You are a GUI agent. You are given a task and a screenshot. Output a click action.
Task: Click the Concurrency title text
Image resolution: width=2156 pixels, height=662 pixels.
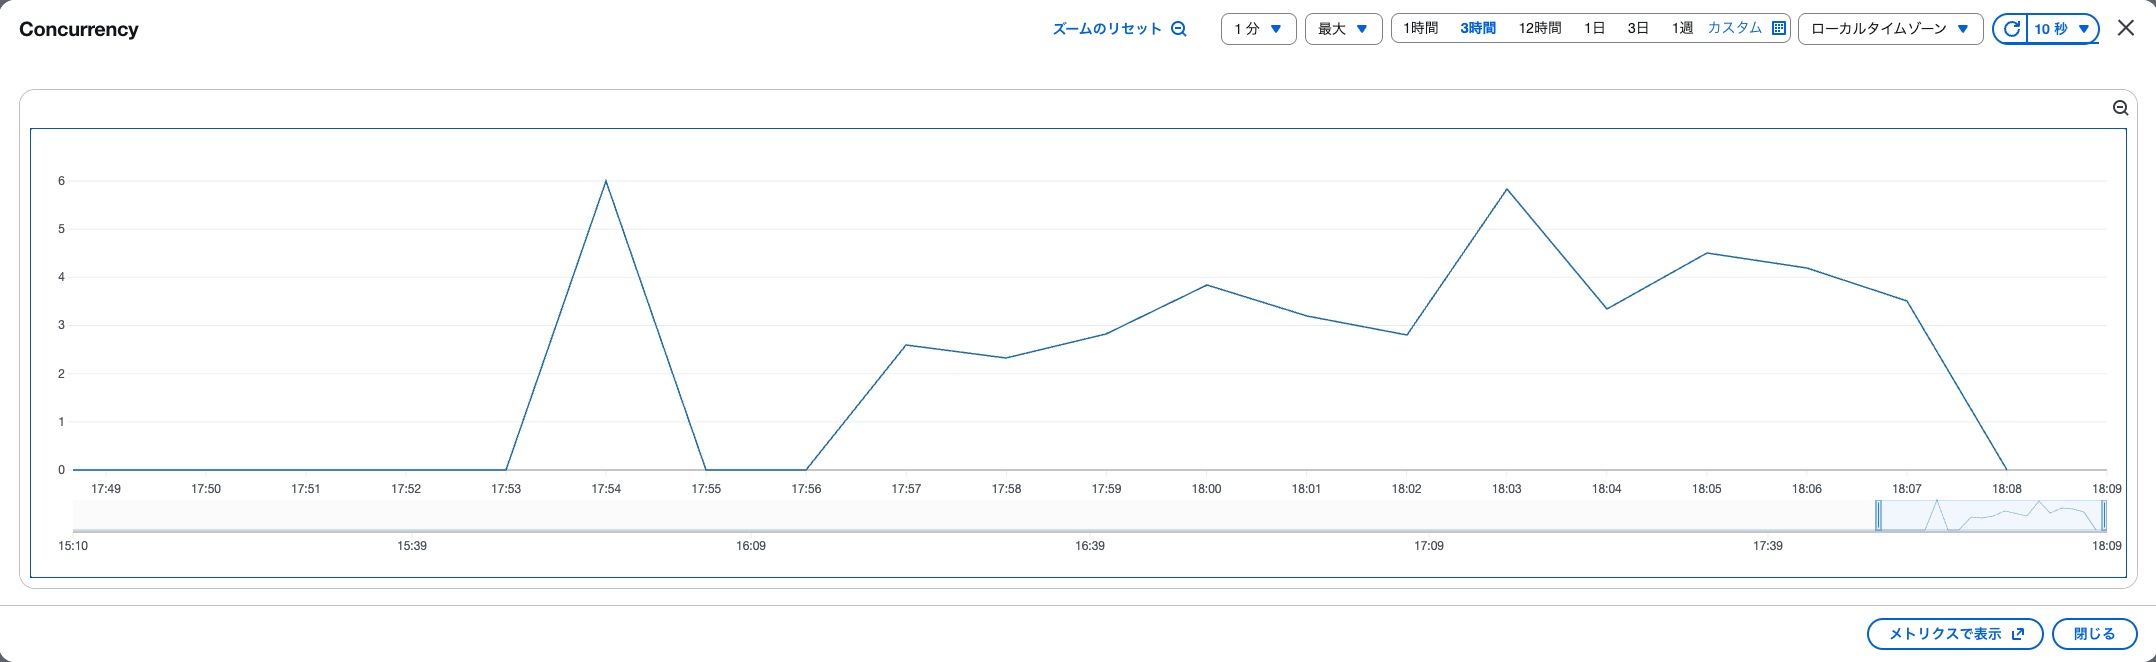coord(79,29)
